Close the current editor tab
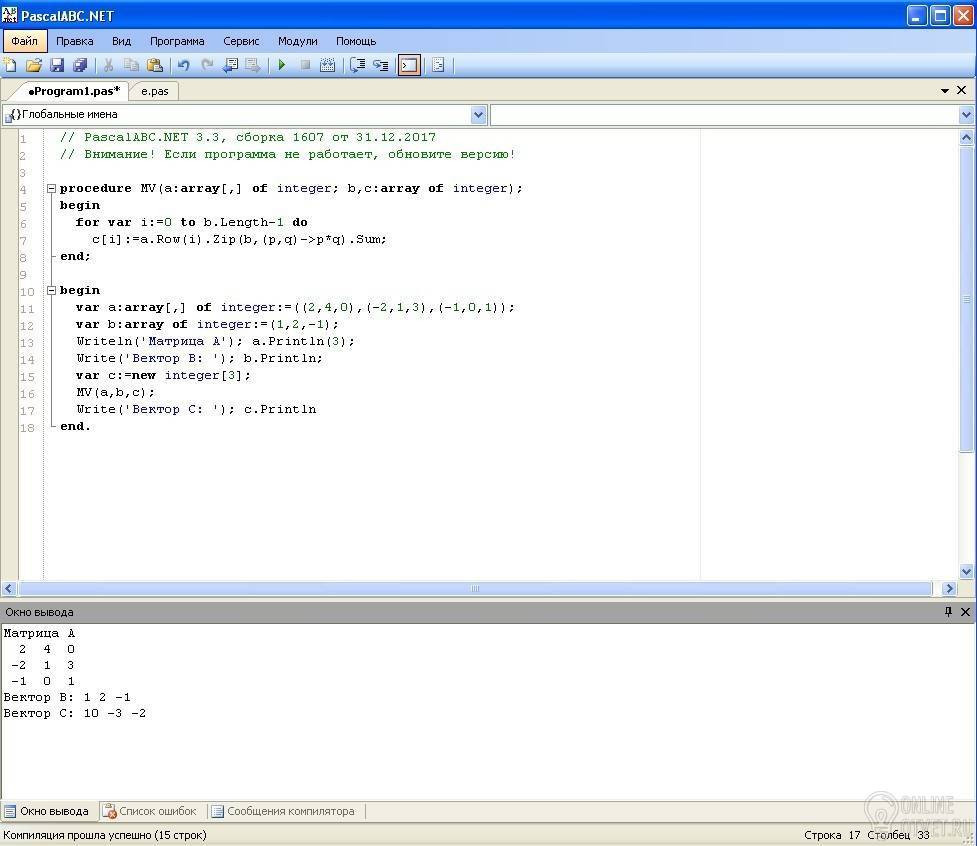This screenshot has width=977, height=846. [961, 90]
